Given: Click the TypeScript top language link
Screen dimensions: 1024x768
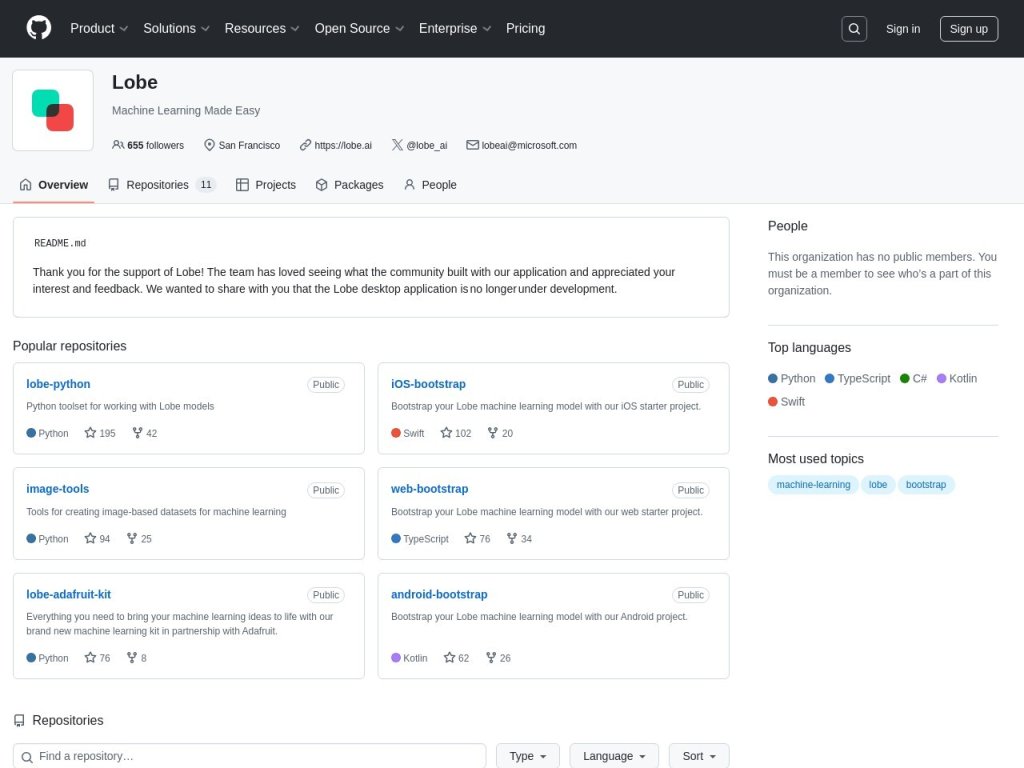Looking at the screenshot, I should tap(857, 378).
